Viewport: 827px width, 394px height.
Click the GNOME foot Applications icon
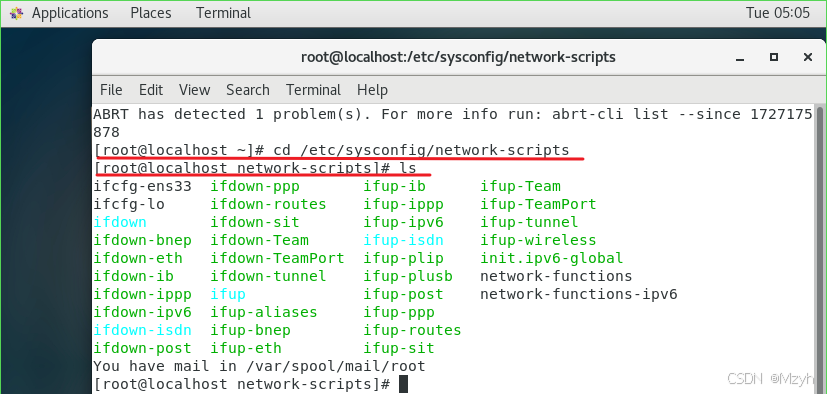[x=17, y=13]
